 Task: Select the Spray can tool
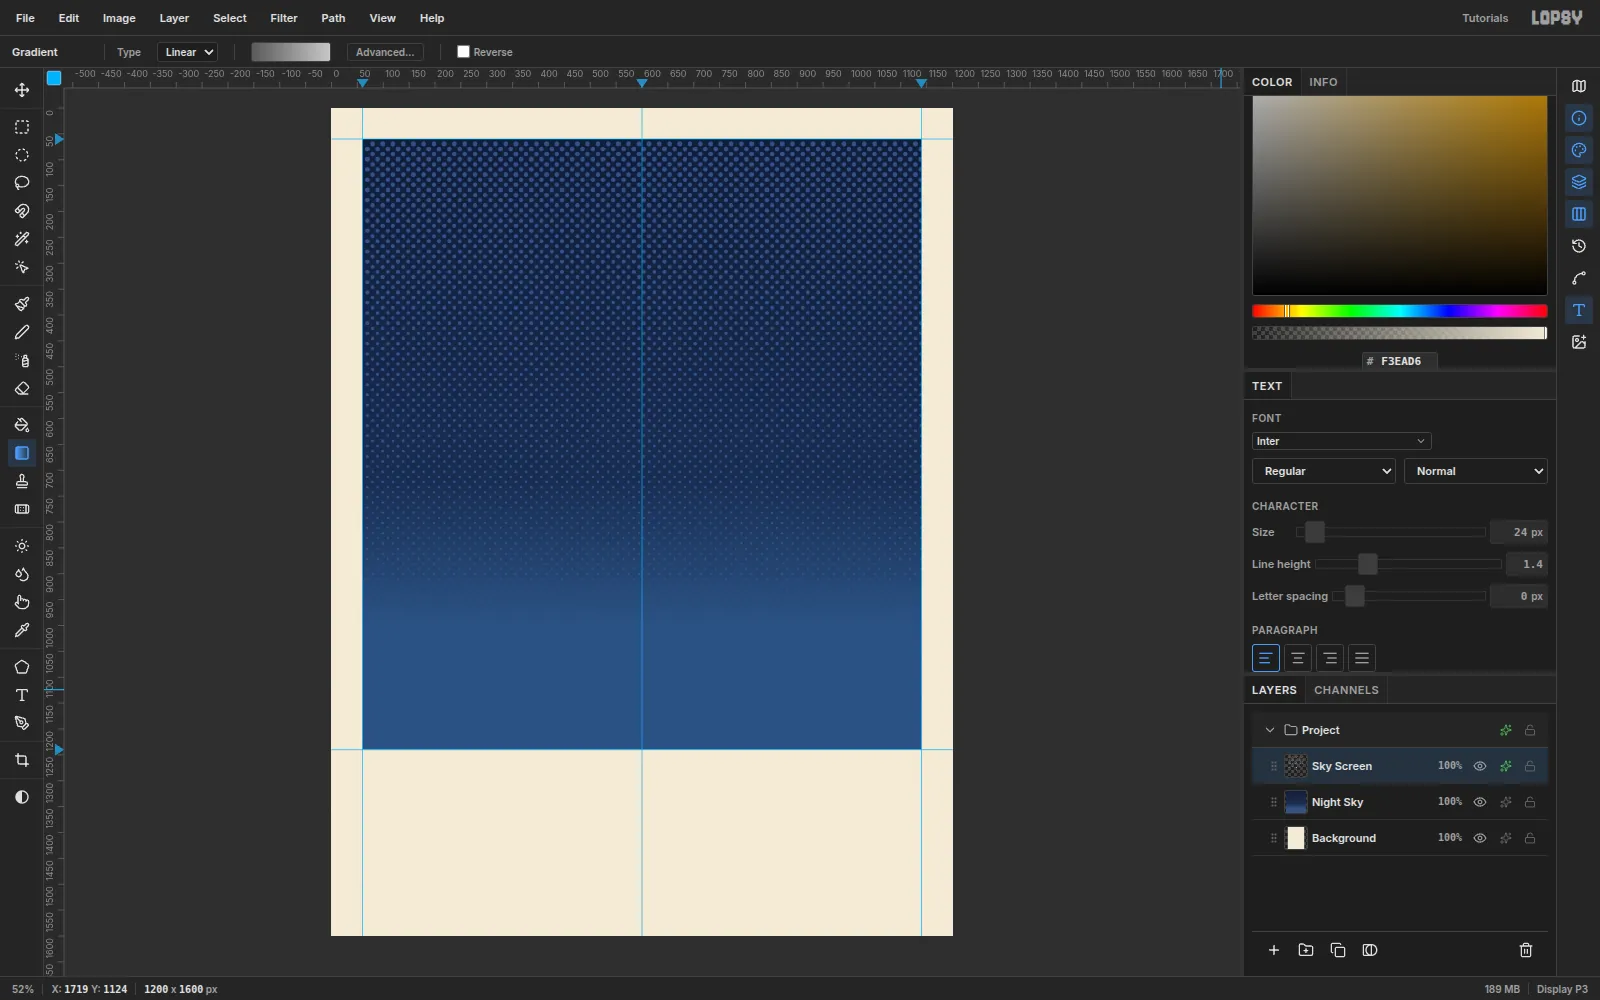coord(22,360)
